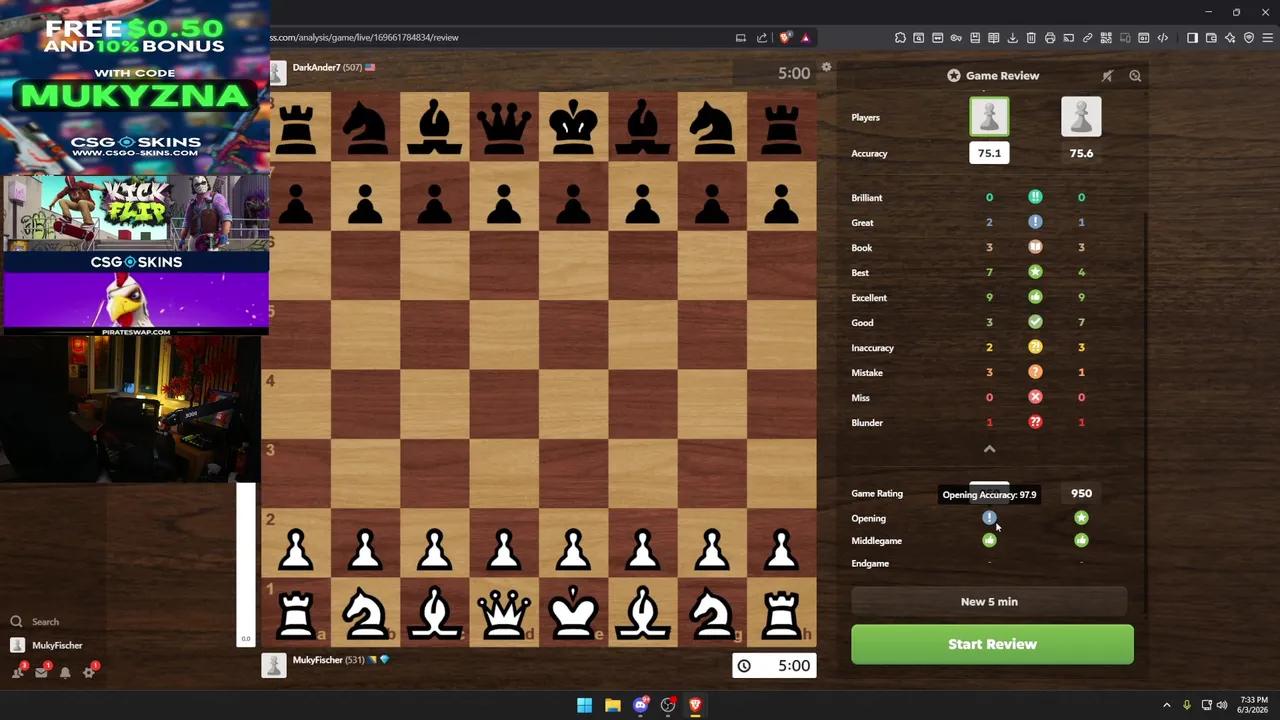Click the Miss red X icon
This screenshot has height=720, width=1280.
click(1035, 397)
